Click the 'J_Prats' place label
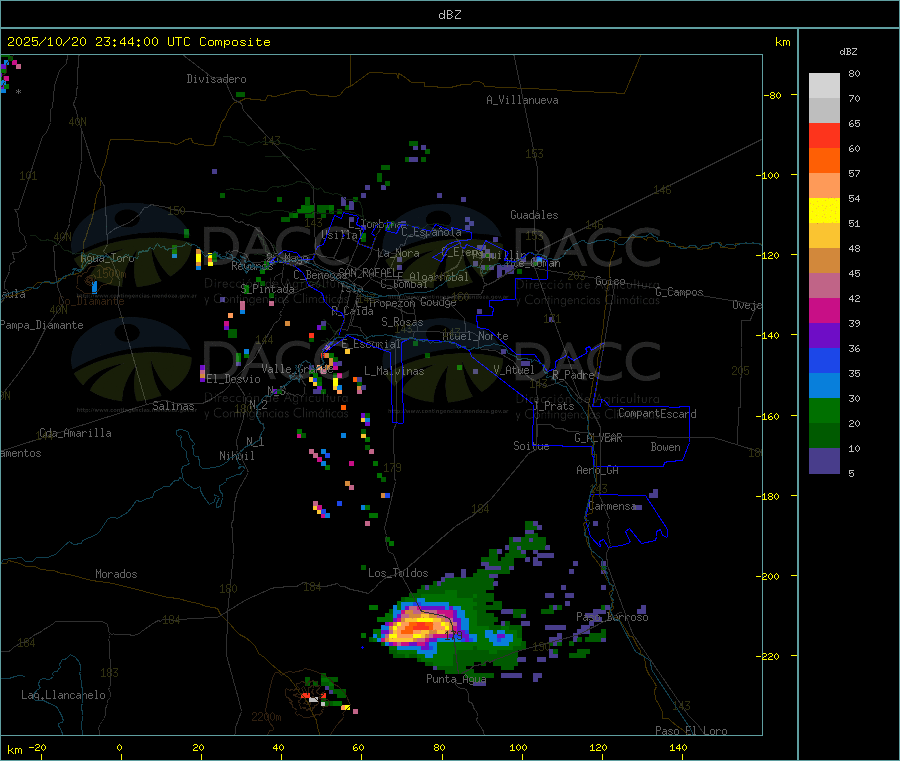This screenshot has height=761, width=900. [553, 406]
